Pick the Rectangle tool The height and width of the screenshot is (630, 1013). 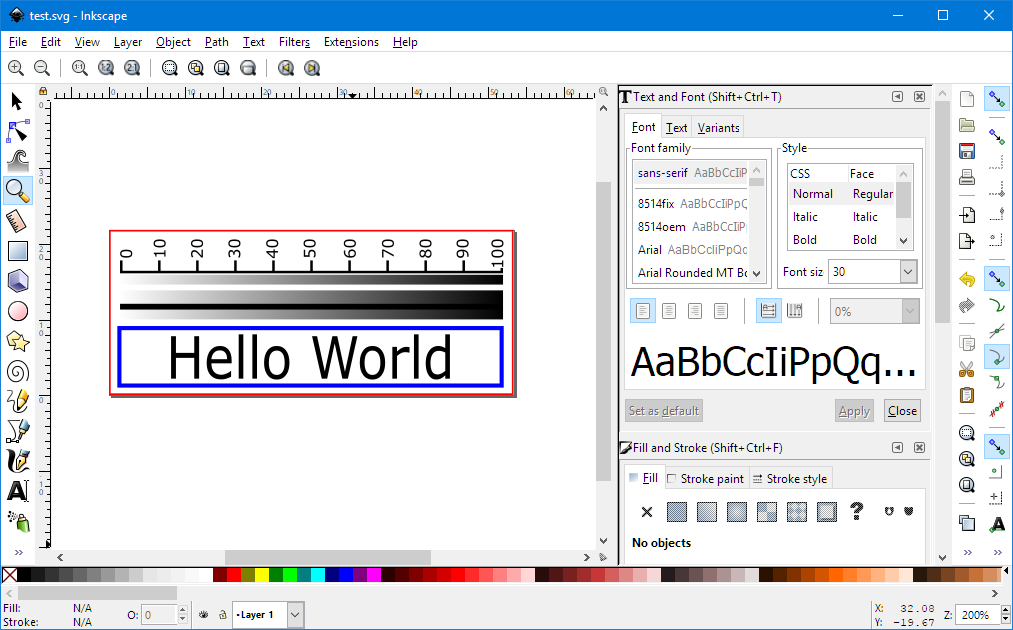(x=17, y=251)
